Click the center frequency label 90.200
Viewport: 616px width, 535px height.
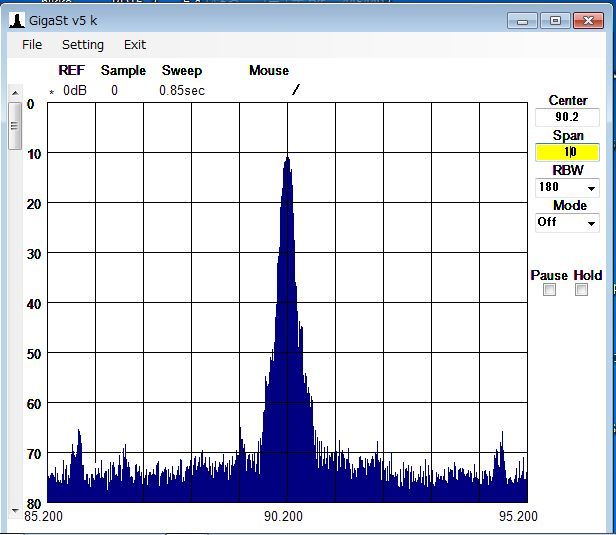coord(284,516)
